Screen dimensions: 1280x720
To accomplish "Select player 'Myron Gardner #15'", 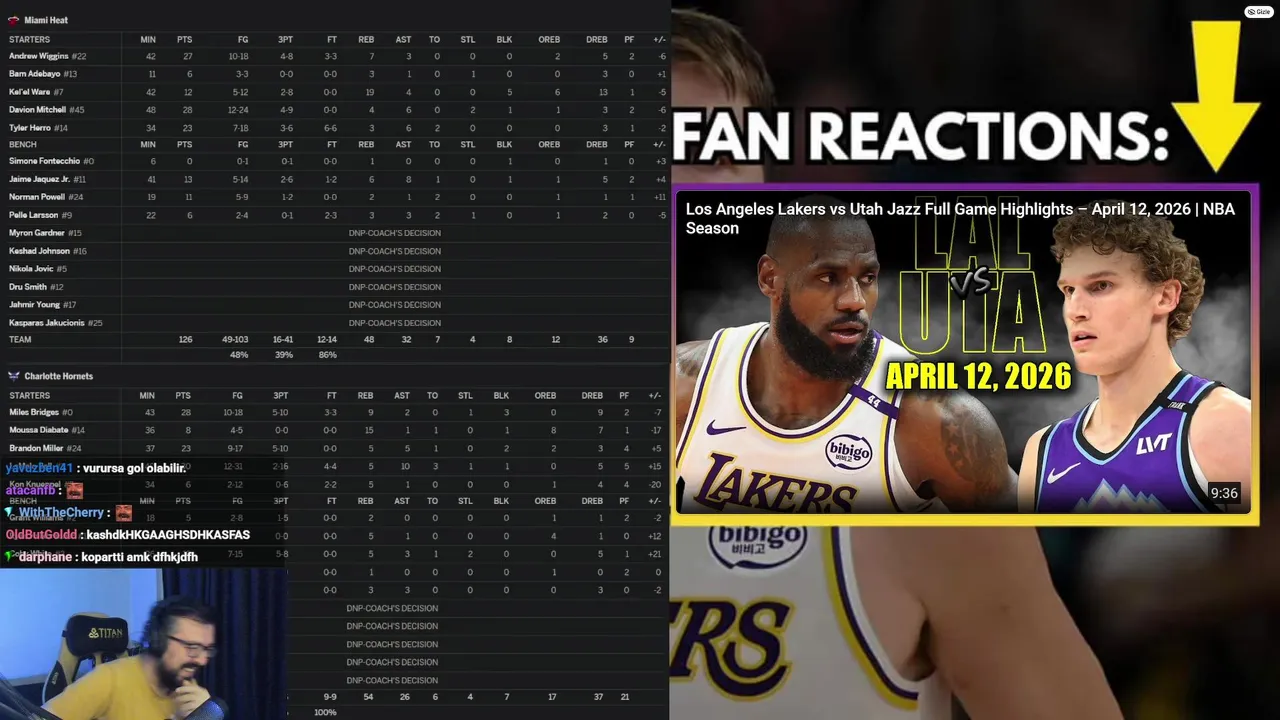I will click(45, 233).
